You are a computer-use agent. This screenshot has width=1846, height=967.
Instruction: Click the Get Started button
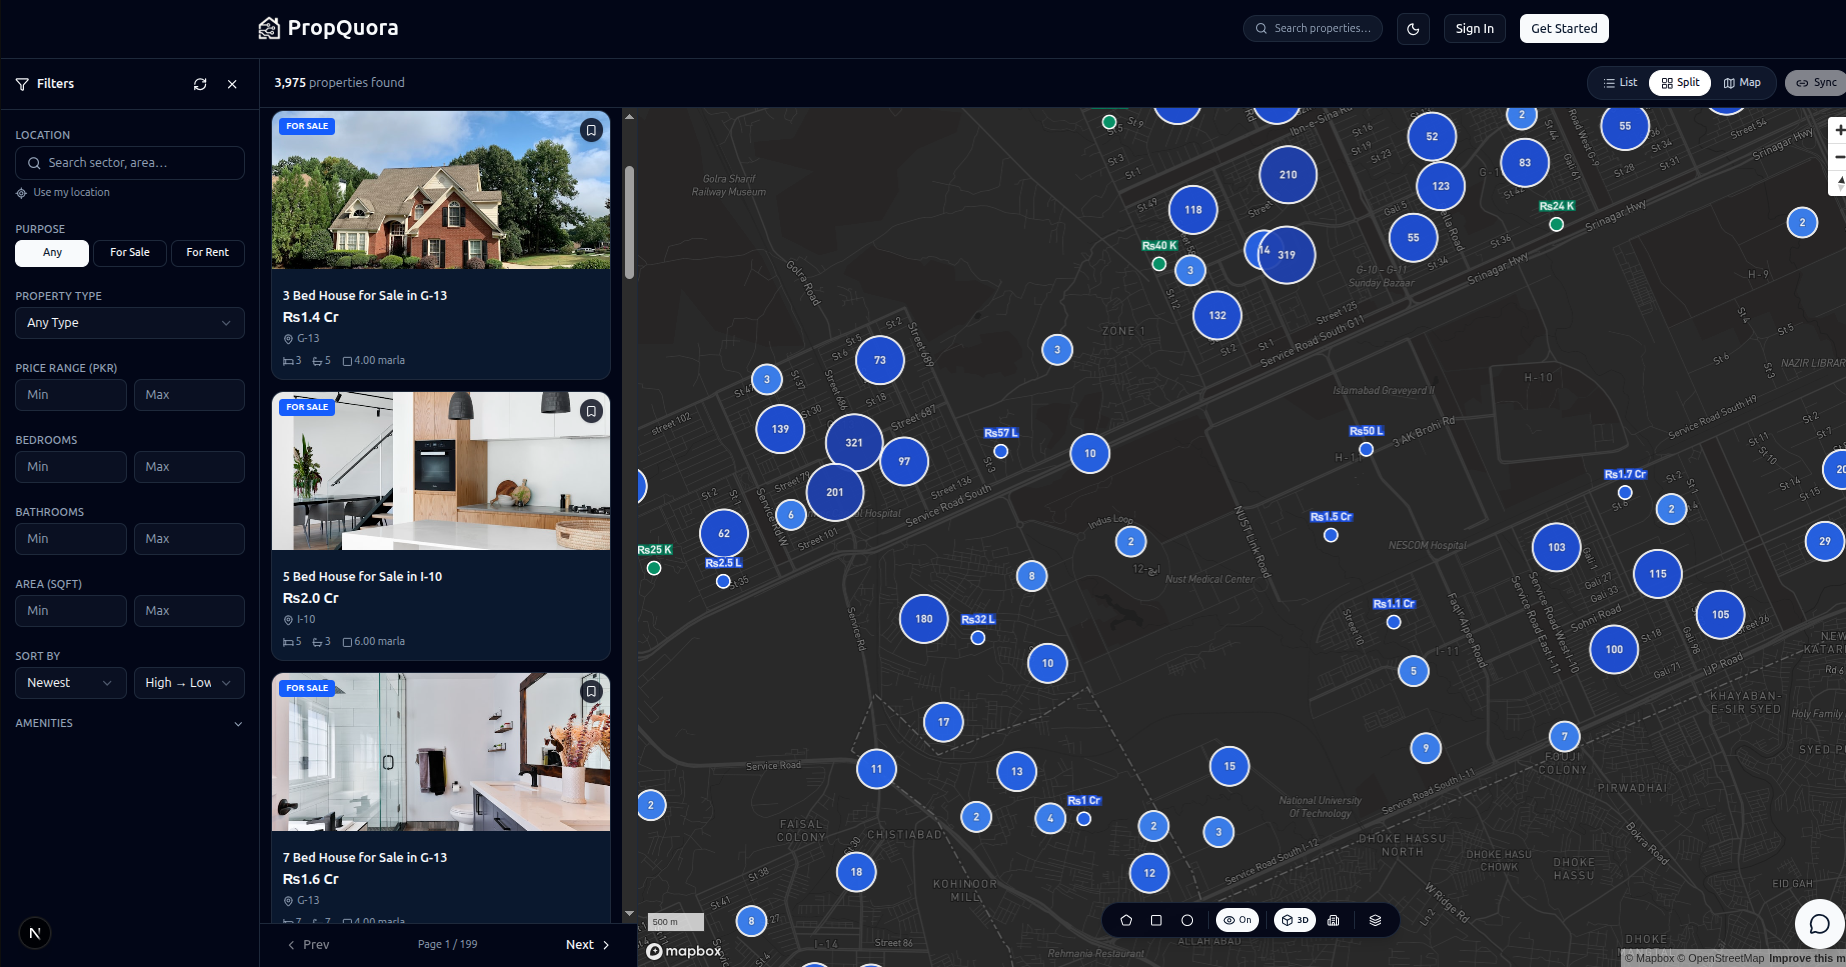click(x=1564, y=29)
